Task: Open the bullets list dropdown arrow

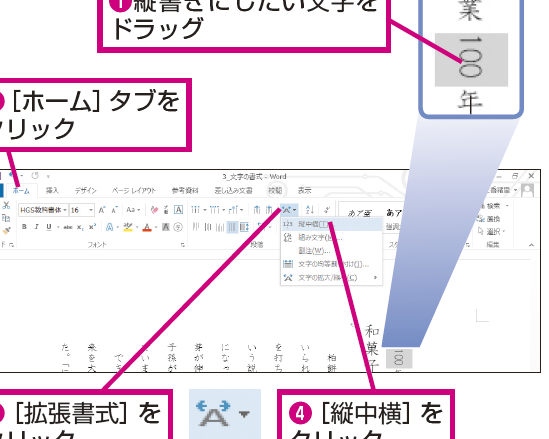Action: 205,210
